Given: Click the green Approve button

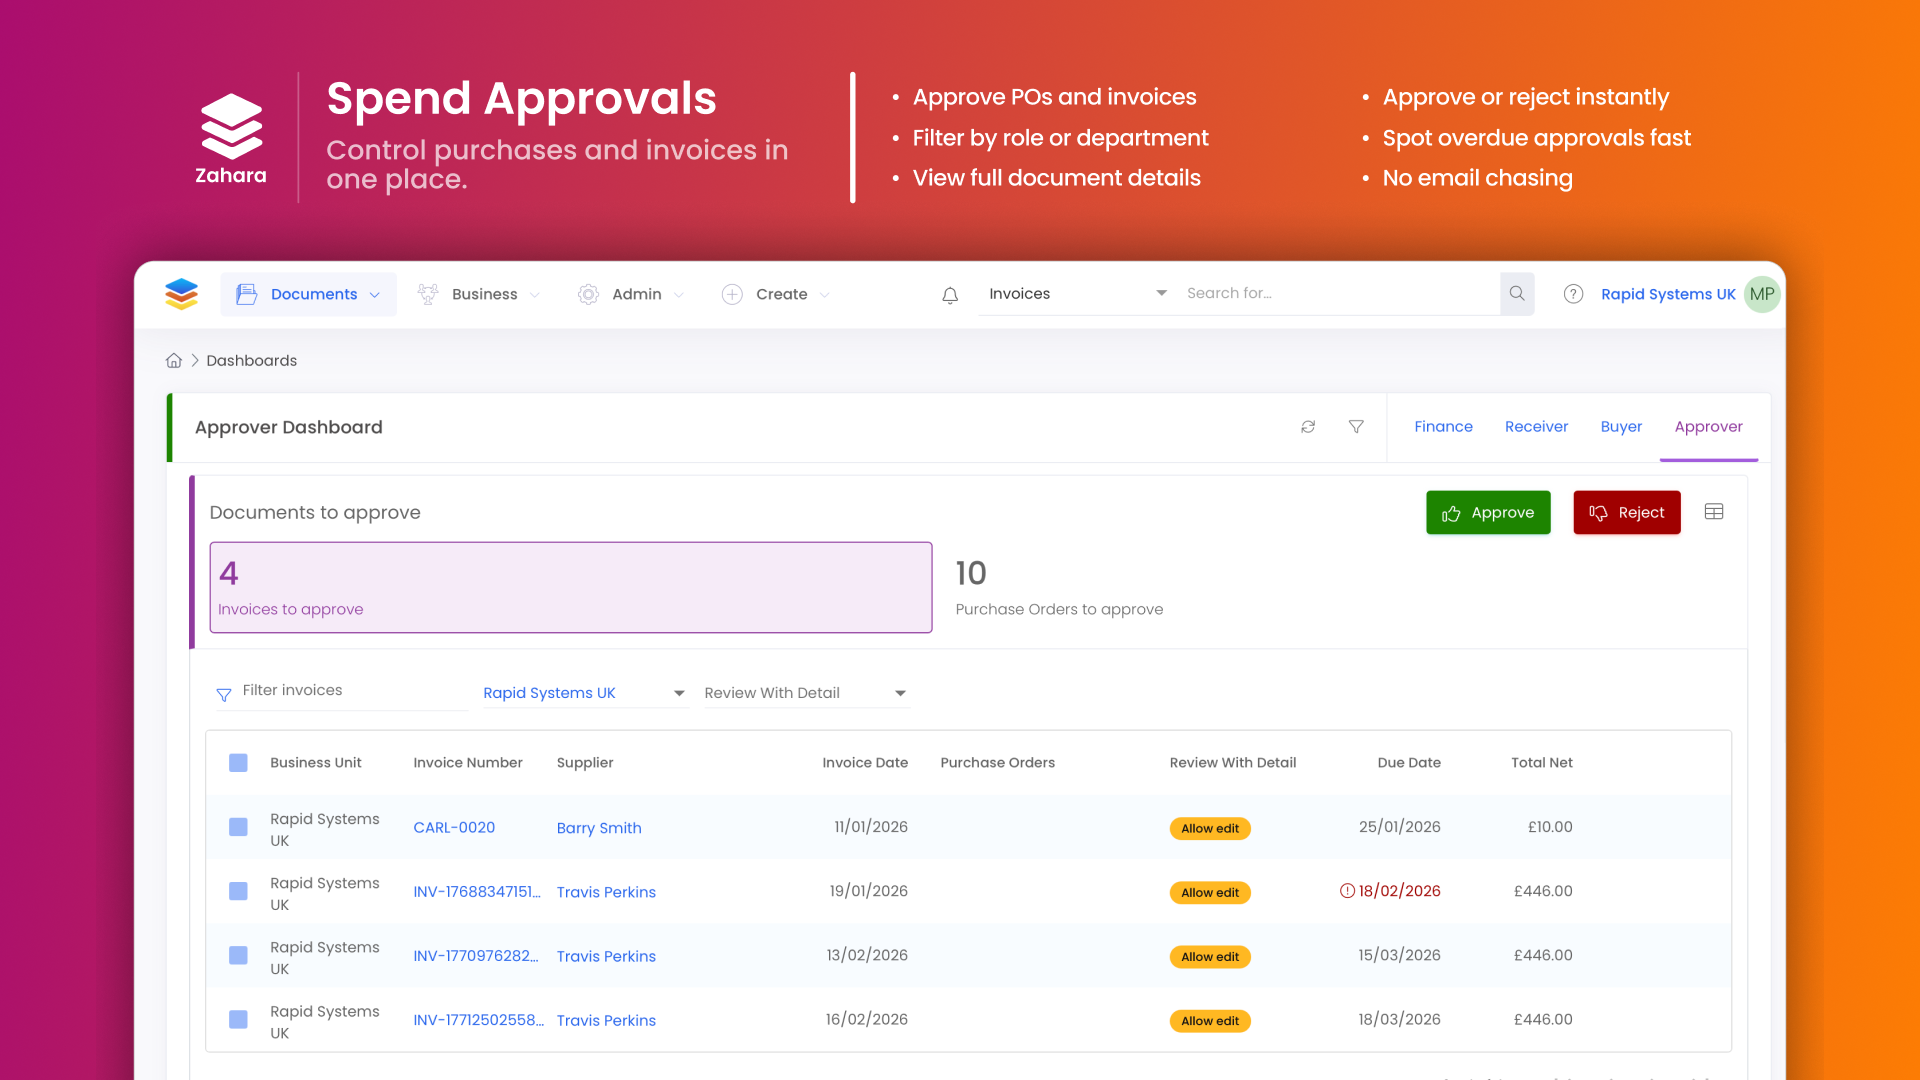Looking at the screenshot, I should click(x=1488, y=512).
